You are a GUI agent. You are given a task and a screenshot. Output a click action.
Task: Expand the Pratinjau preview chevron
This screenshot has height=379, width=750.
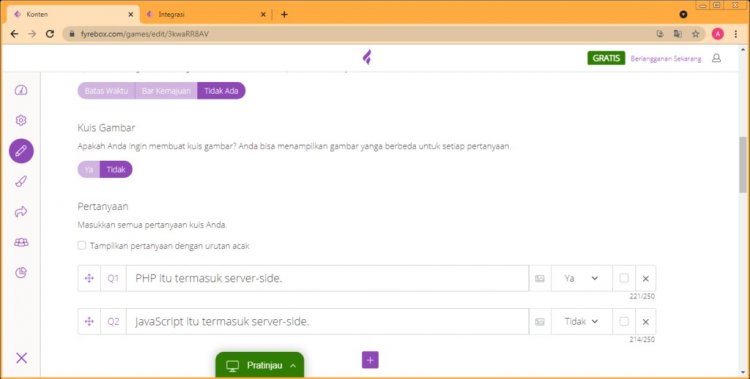[x=293, y=366]
